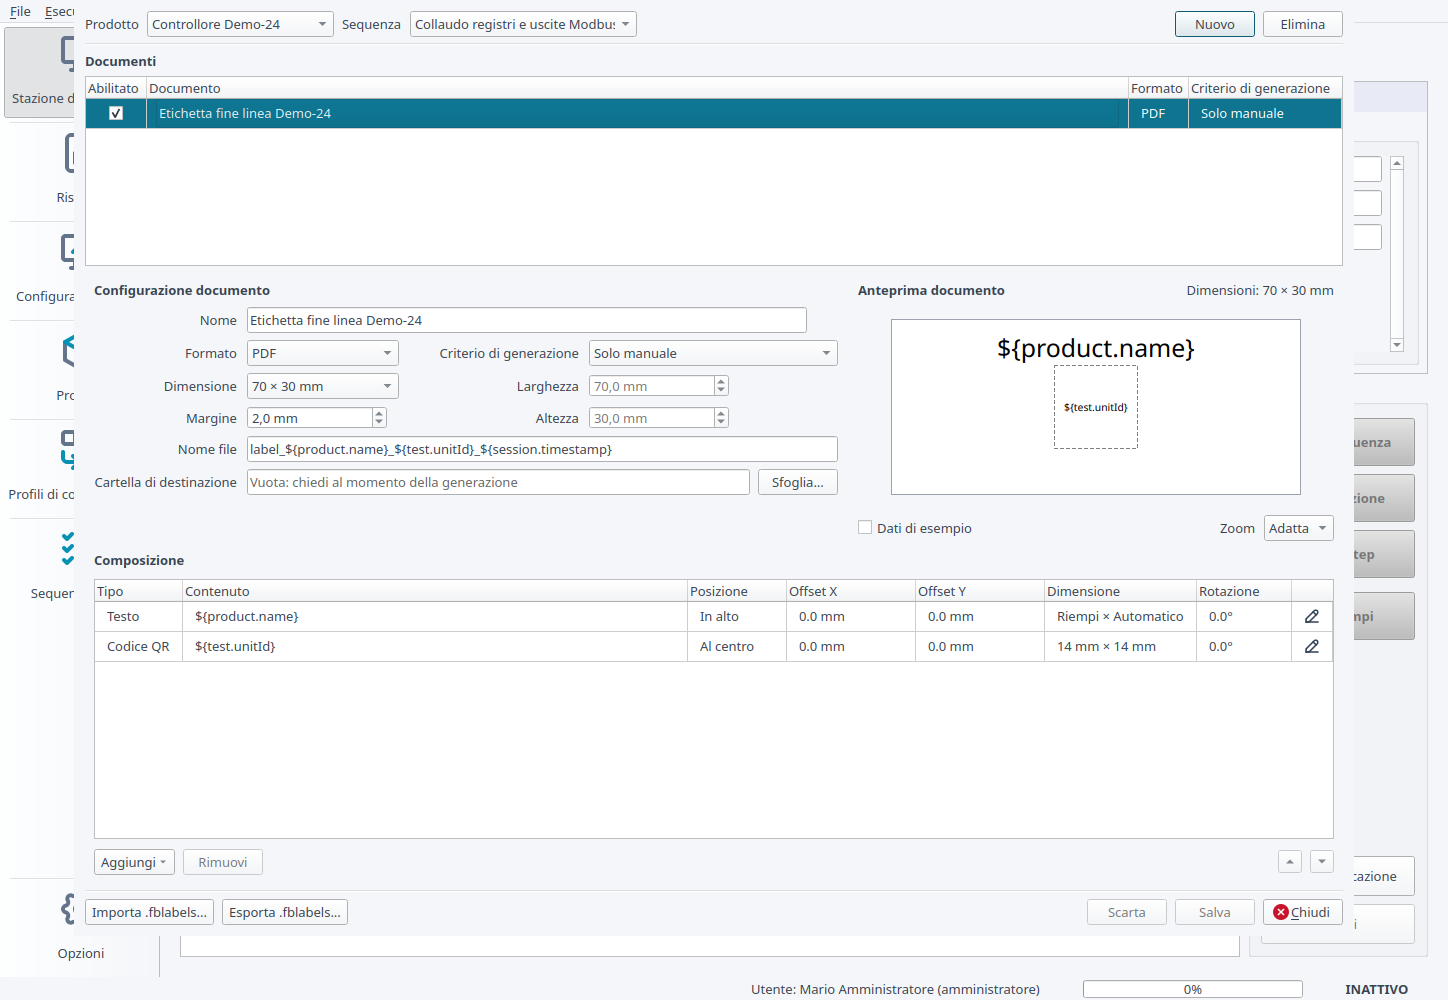Click the Posizione column header
The image size is (1448, 1000).
tap(736, 591)
